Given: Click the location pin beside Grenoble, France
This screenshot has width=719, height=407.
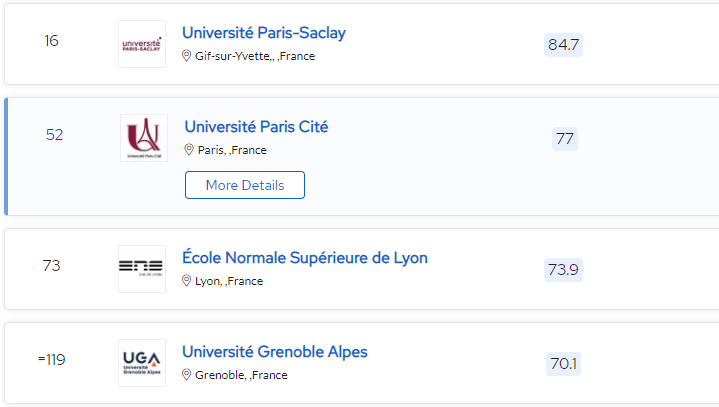Looking at the screenshot, I should pos(187,375).
